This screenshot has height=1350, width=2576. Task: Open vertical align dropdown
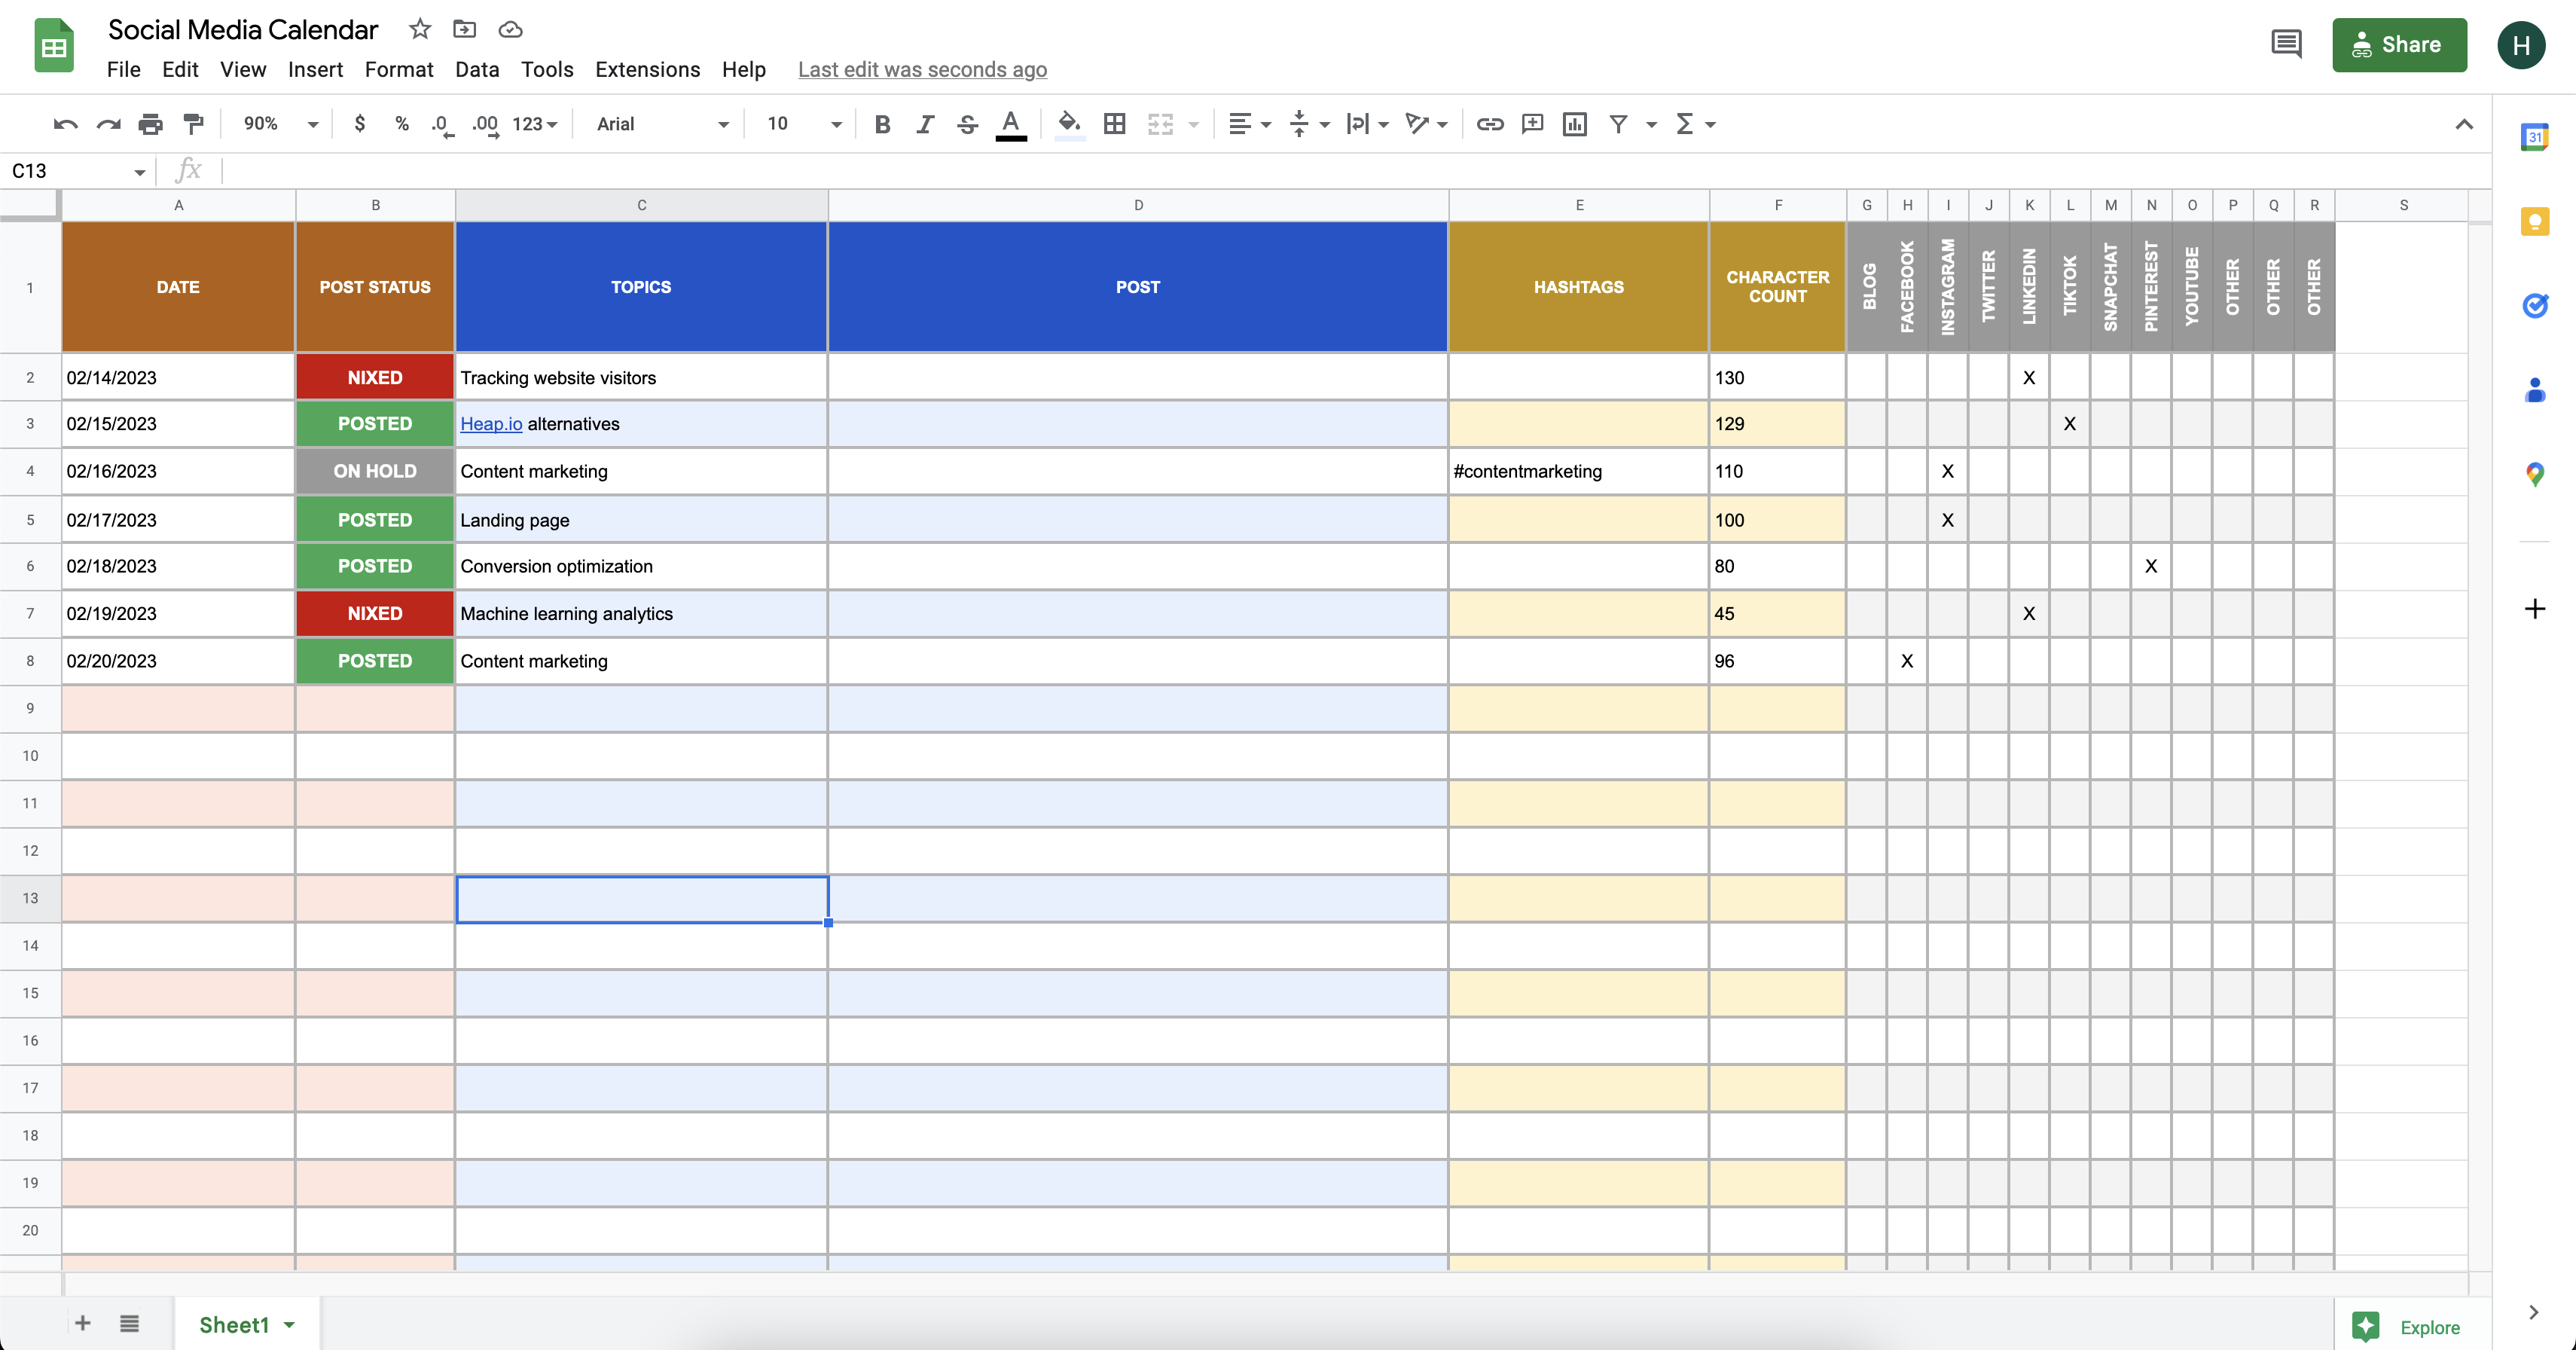[x=1308, y=124]
